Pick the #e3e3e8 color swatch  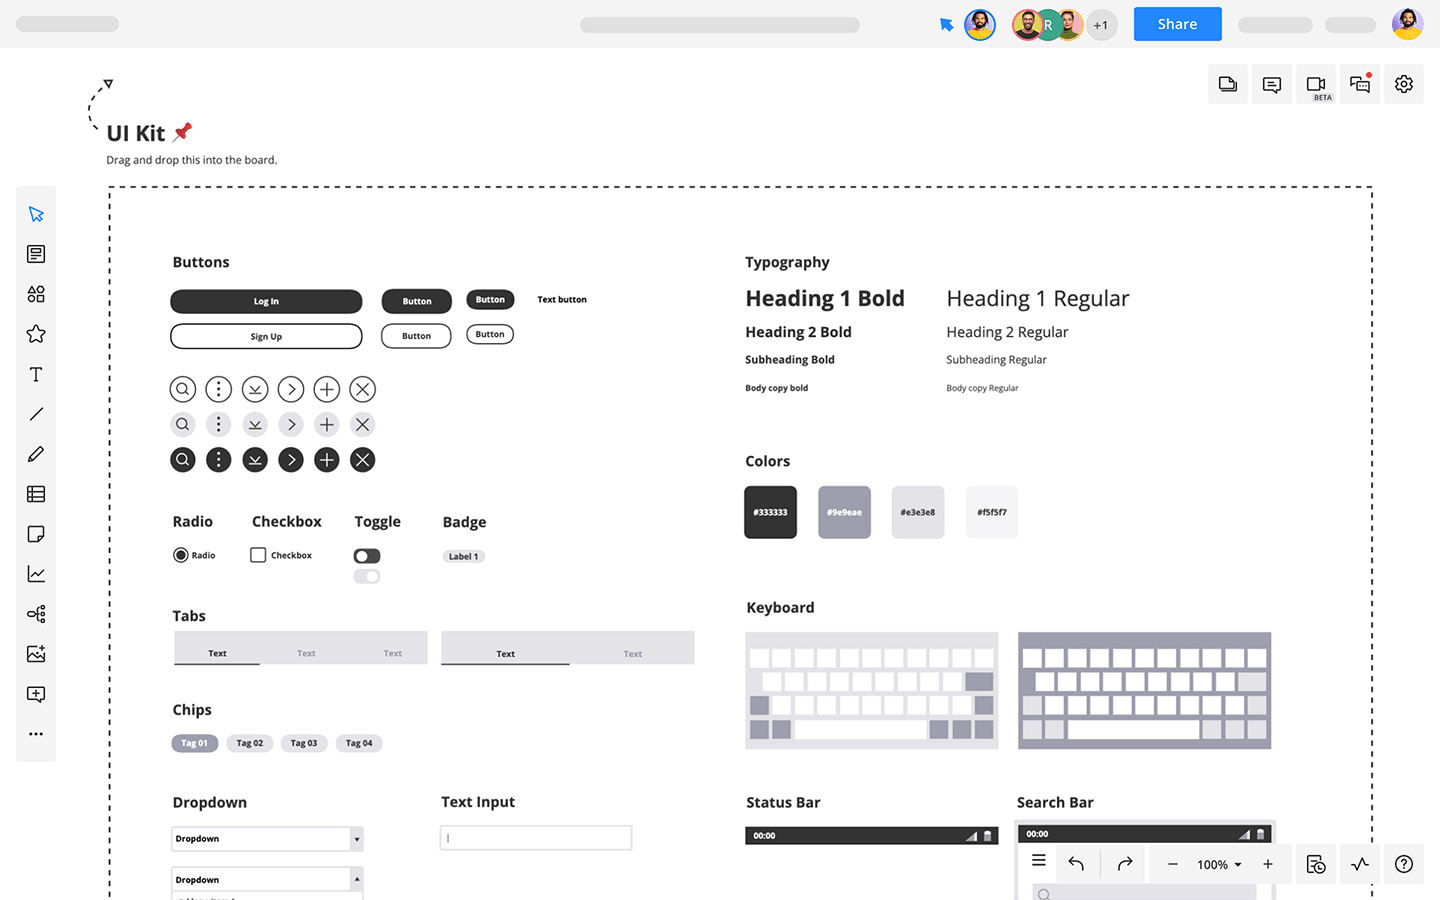(918, 512)
